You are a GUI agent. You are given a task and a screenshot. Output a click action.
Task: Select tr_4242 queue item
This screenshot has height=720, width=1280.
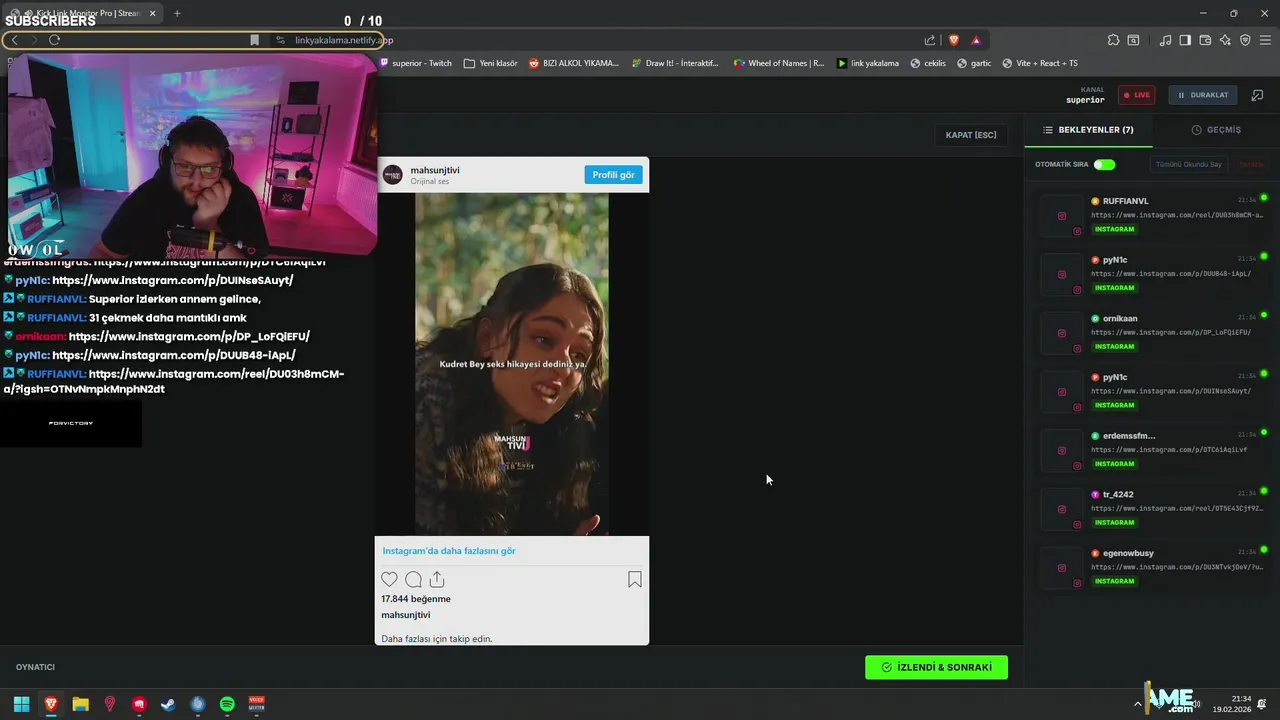(1153, 508)
